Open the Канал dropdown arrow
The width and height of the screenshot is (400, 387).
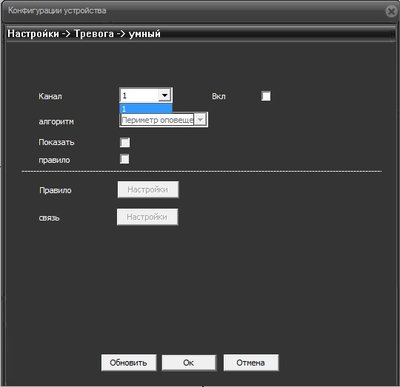click(164, 96)
